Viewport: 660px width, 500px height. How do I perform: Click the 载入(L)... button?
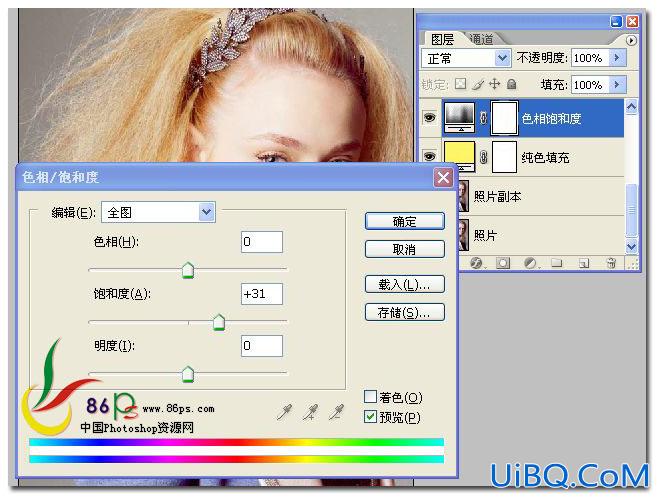tap(405, 285)
